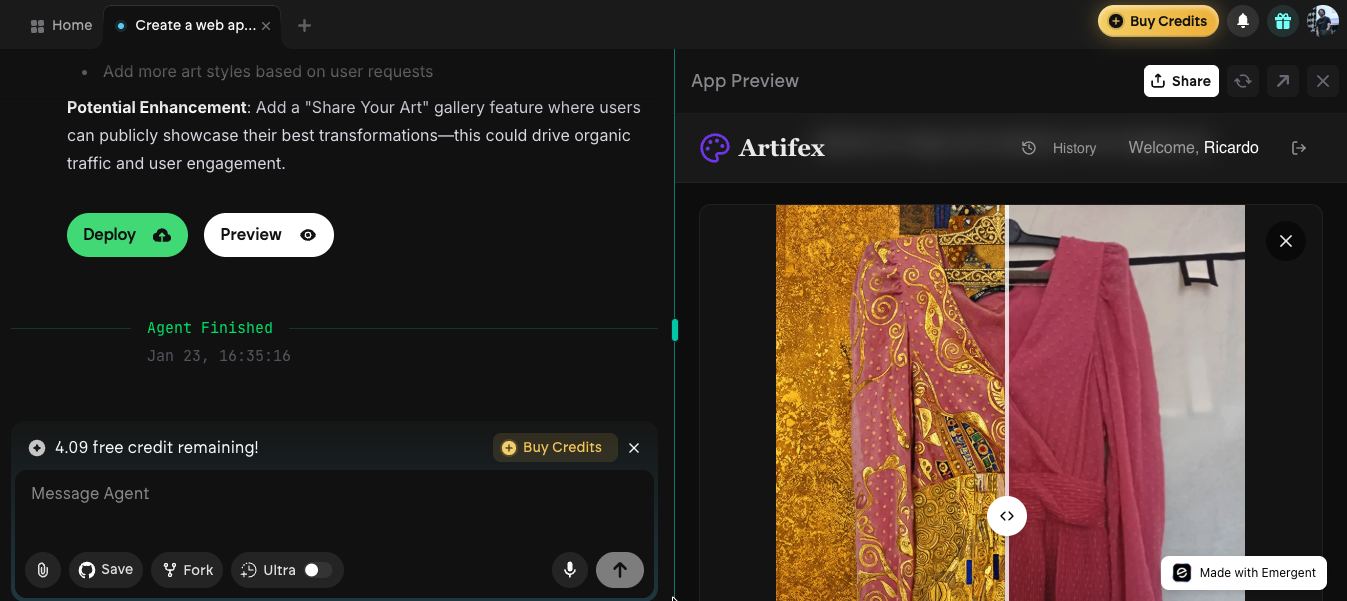The height and width of the screenshot is (601, 1347).
Task: Toggle the Ultra mode switch
Action: [318, 570]
